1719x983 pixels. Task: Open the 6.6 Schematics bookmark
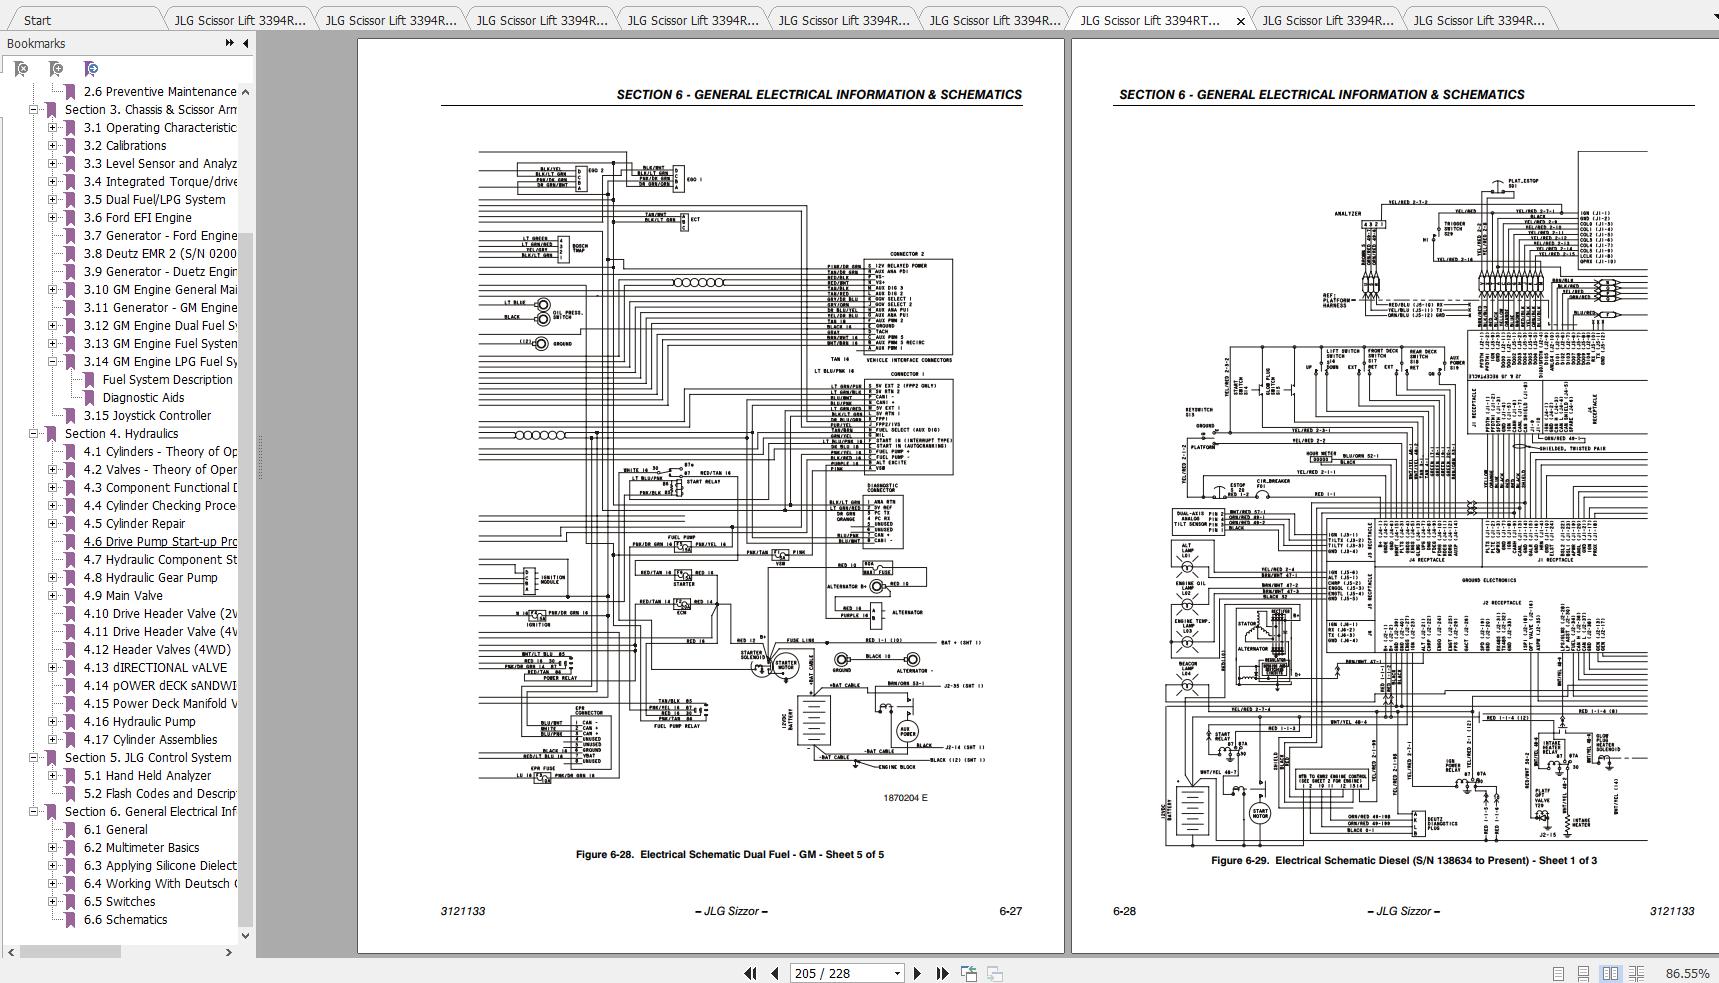(x=125, y=920)
